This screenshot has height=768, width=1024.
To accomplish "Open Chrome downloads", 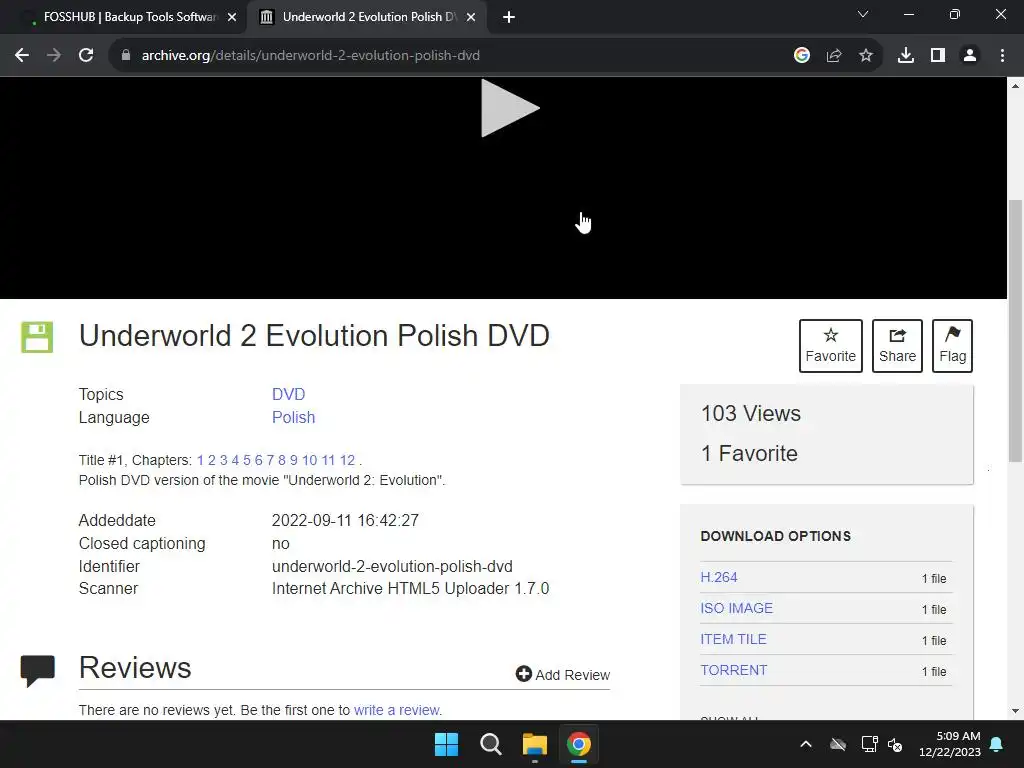I will tap(906, 56).
